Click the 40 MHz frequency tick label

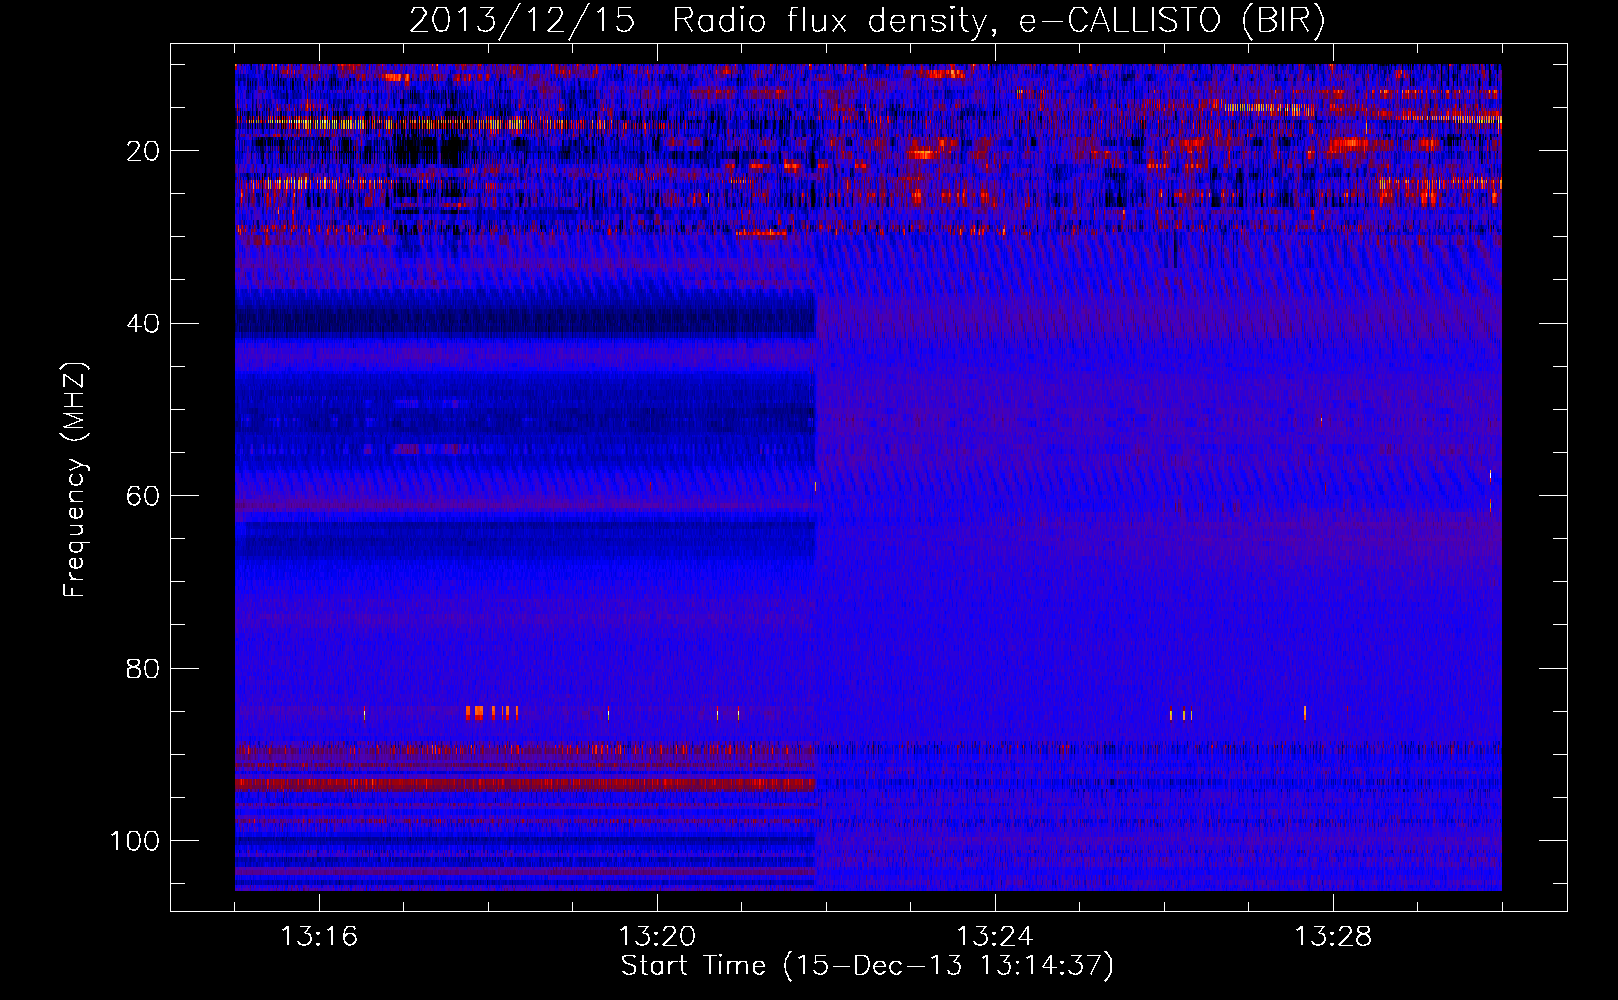(143, 324)
